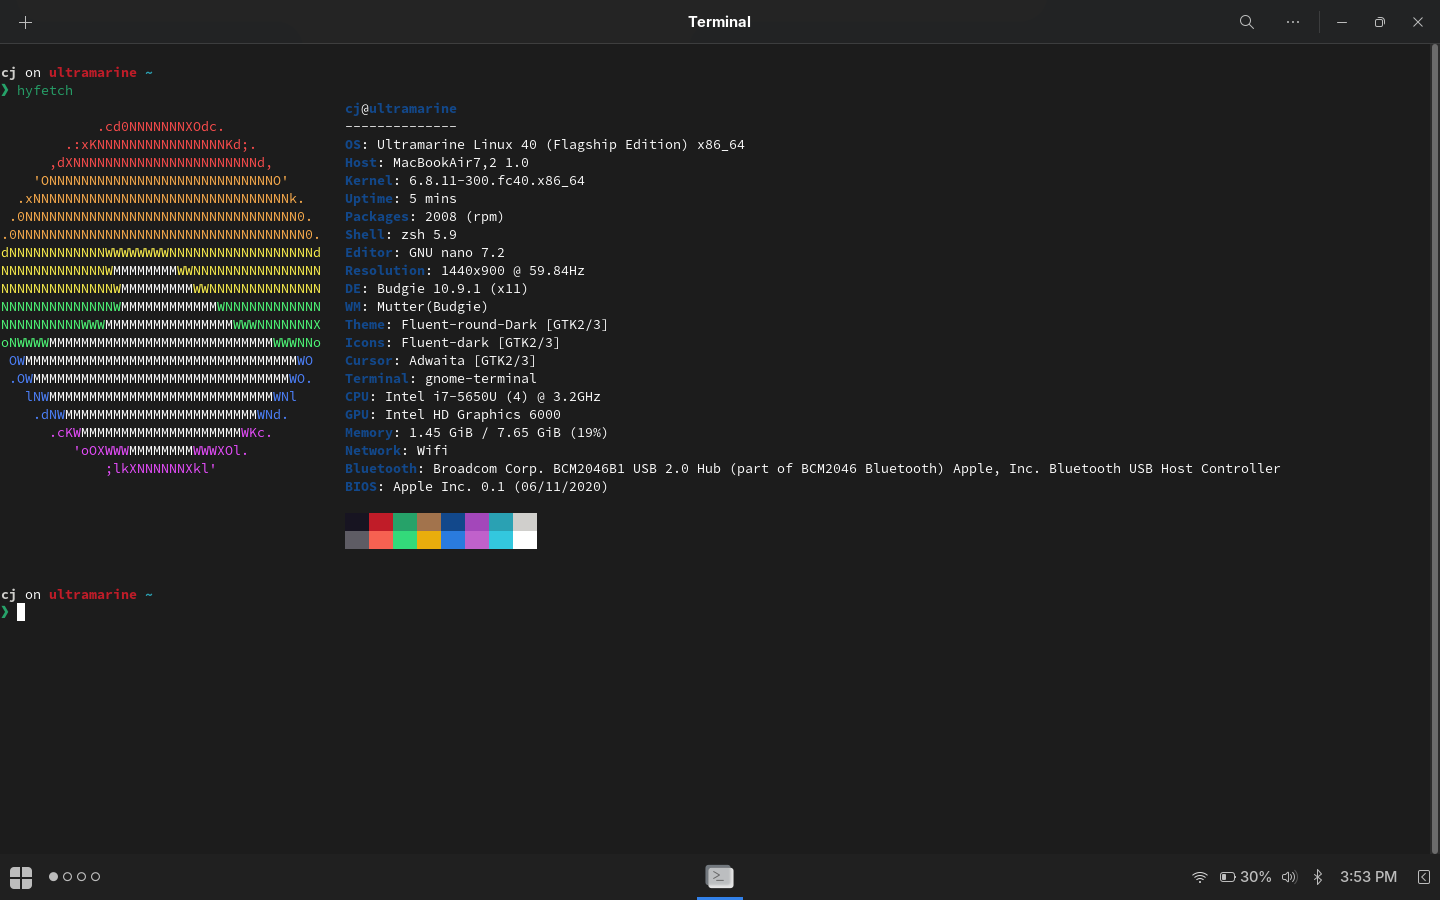This screenshot has height=900, width=1440.
Task: Close the Terminal window
Action: 1418,22
